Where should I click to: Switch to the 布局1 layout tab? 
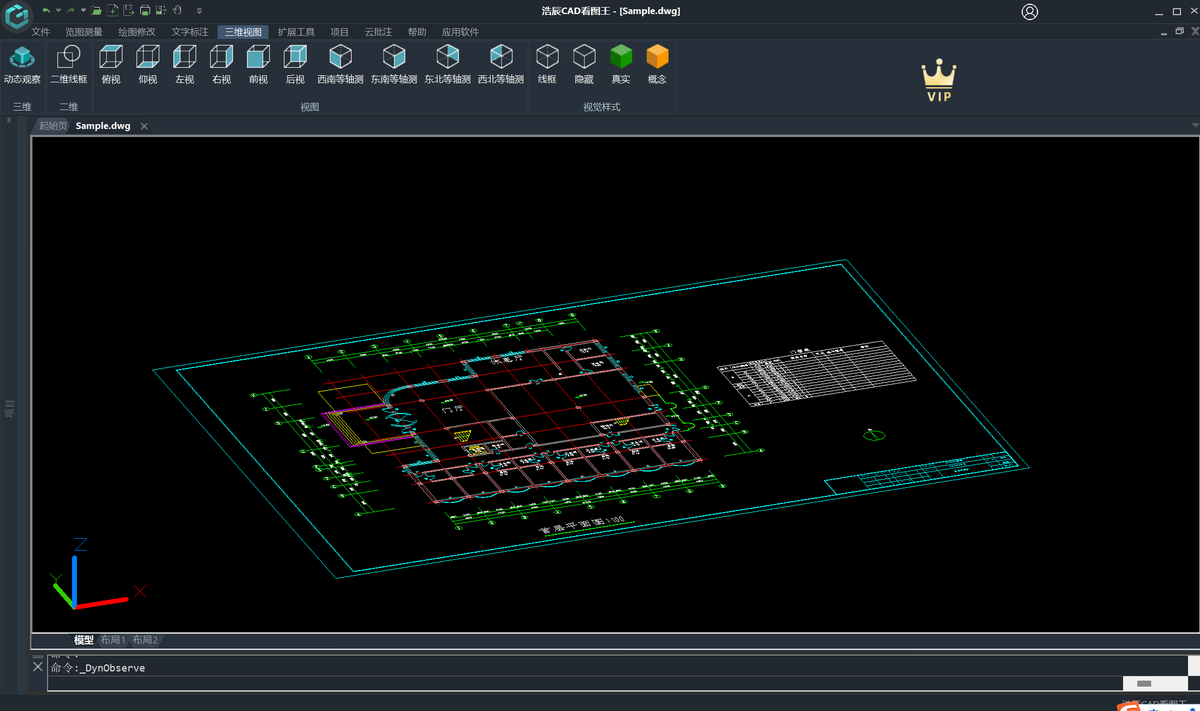pyautogui.click(x=113, y=640)
